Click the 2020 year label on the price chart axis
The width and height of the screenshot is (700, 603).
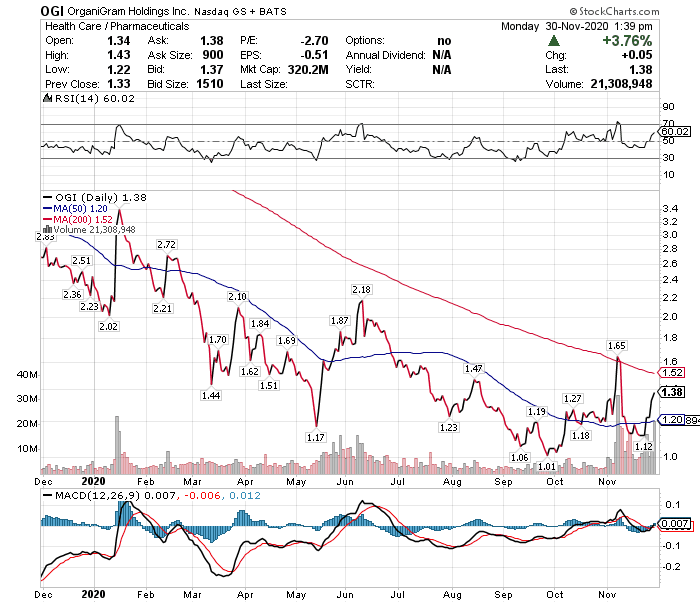93,482
